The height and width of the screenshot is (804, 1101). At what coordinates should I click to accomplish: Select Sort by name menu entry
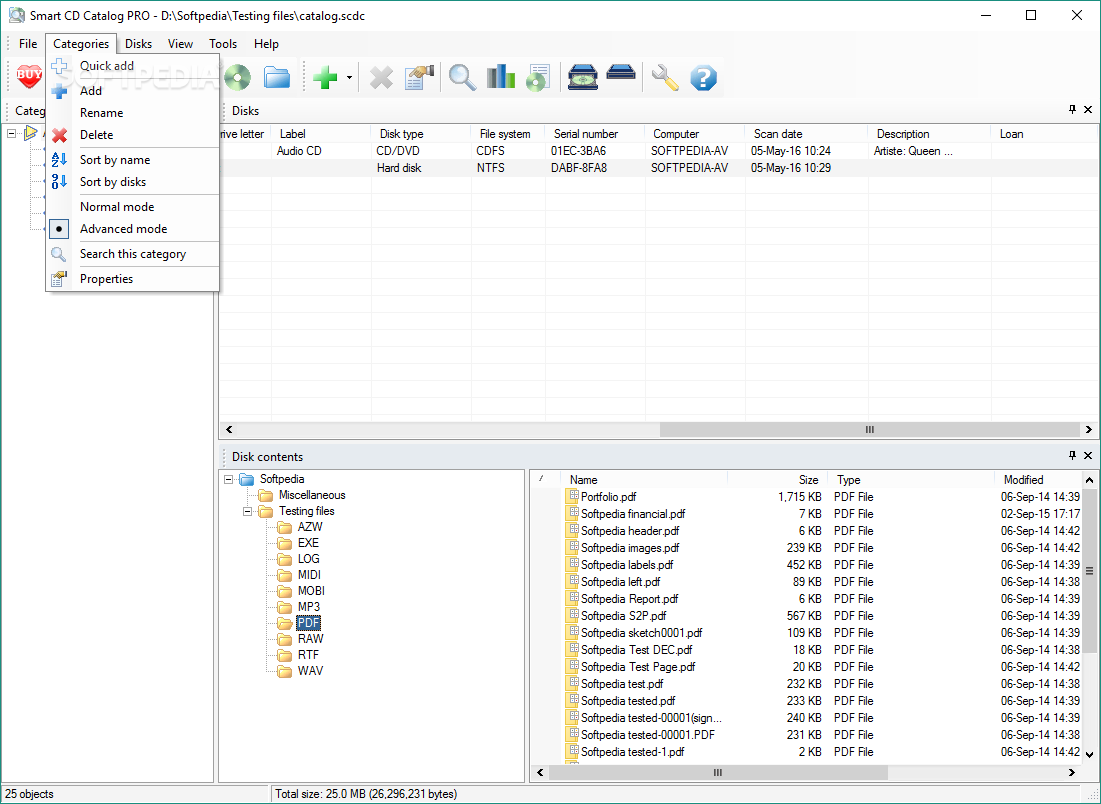[133, 160]
